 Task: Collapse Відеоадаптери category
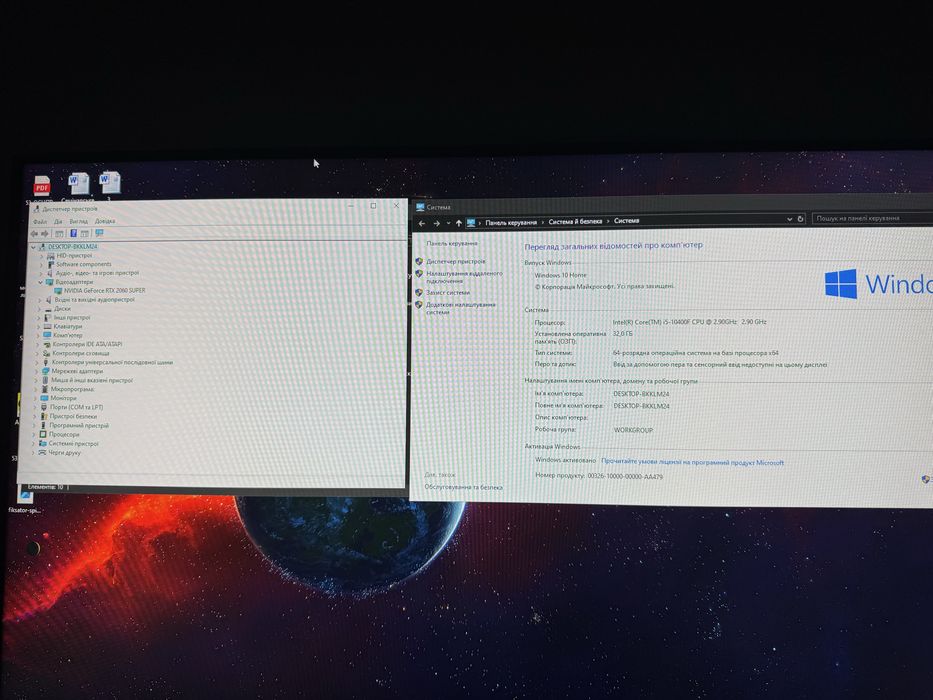click(40, 282)
